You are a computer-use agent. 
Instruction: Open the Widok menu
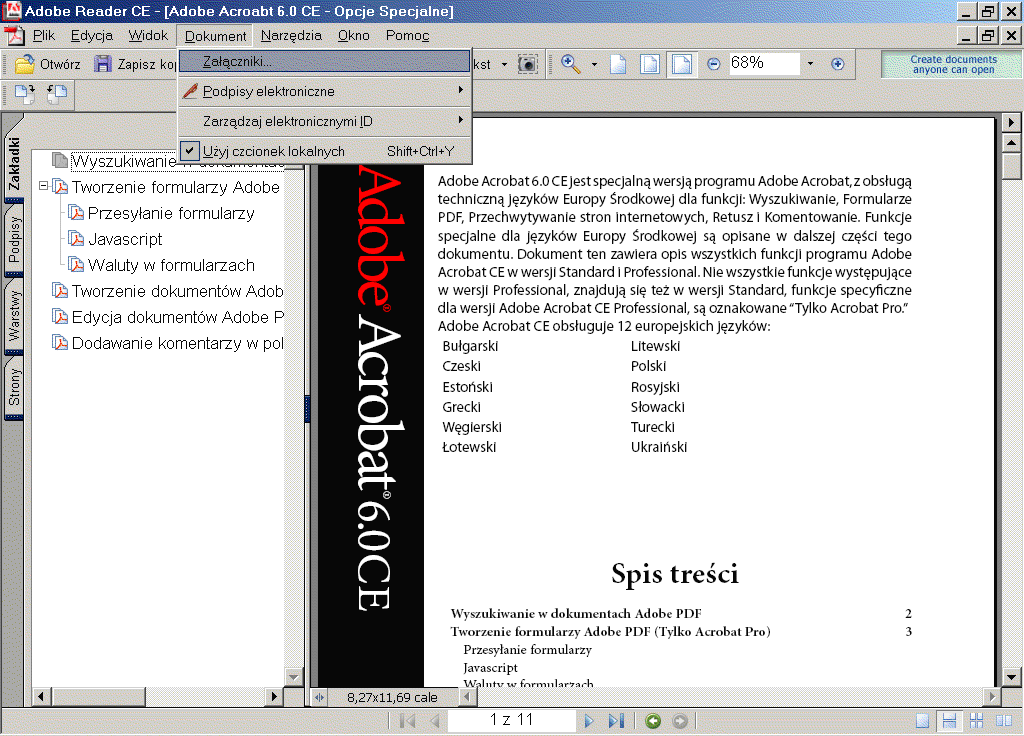pyautogui.click(x=148, y=35)
